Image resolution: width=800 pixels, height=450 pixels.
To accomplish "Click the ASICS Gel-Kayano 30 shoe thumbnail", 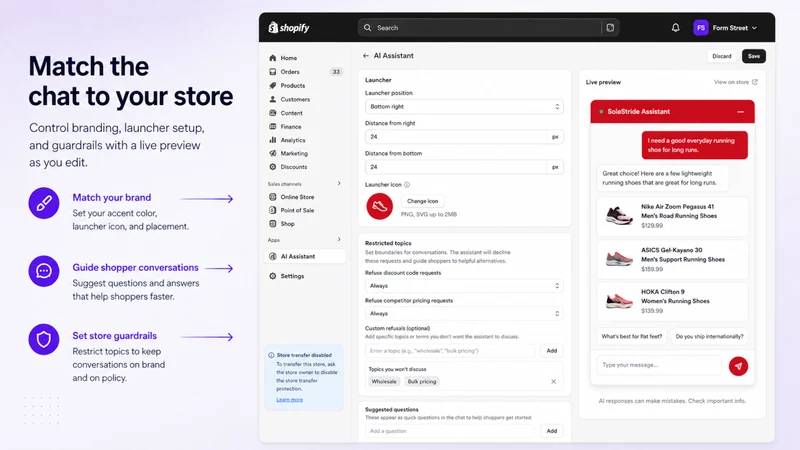I will pyautogui.click(x=619, y=259).
